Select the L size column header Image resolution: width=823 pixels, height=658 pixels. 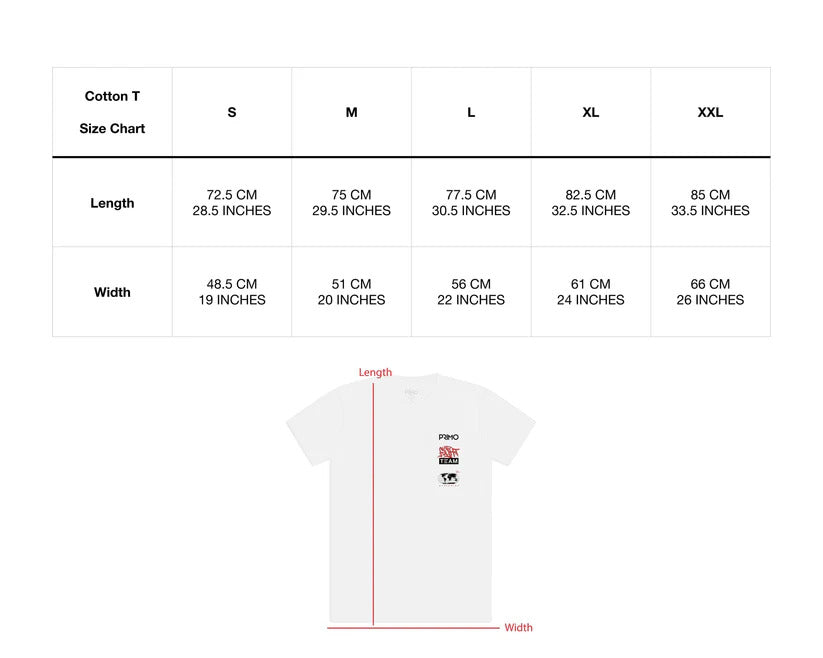471,112
